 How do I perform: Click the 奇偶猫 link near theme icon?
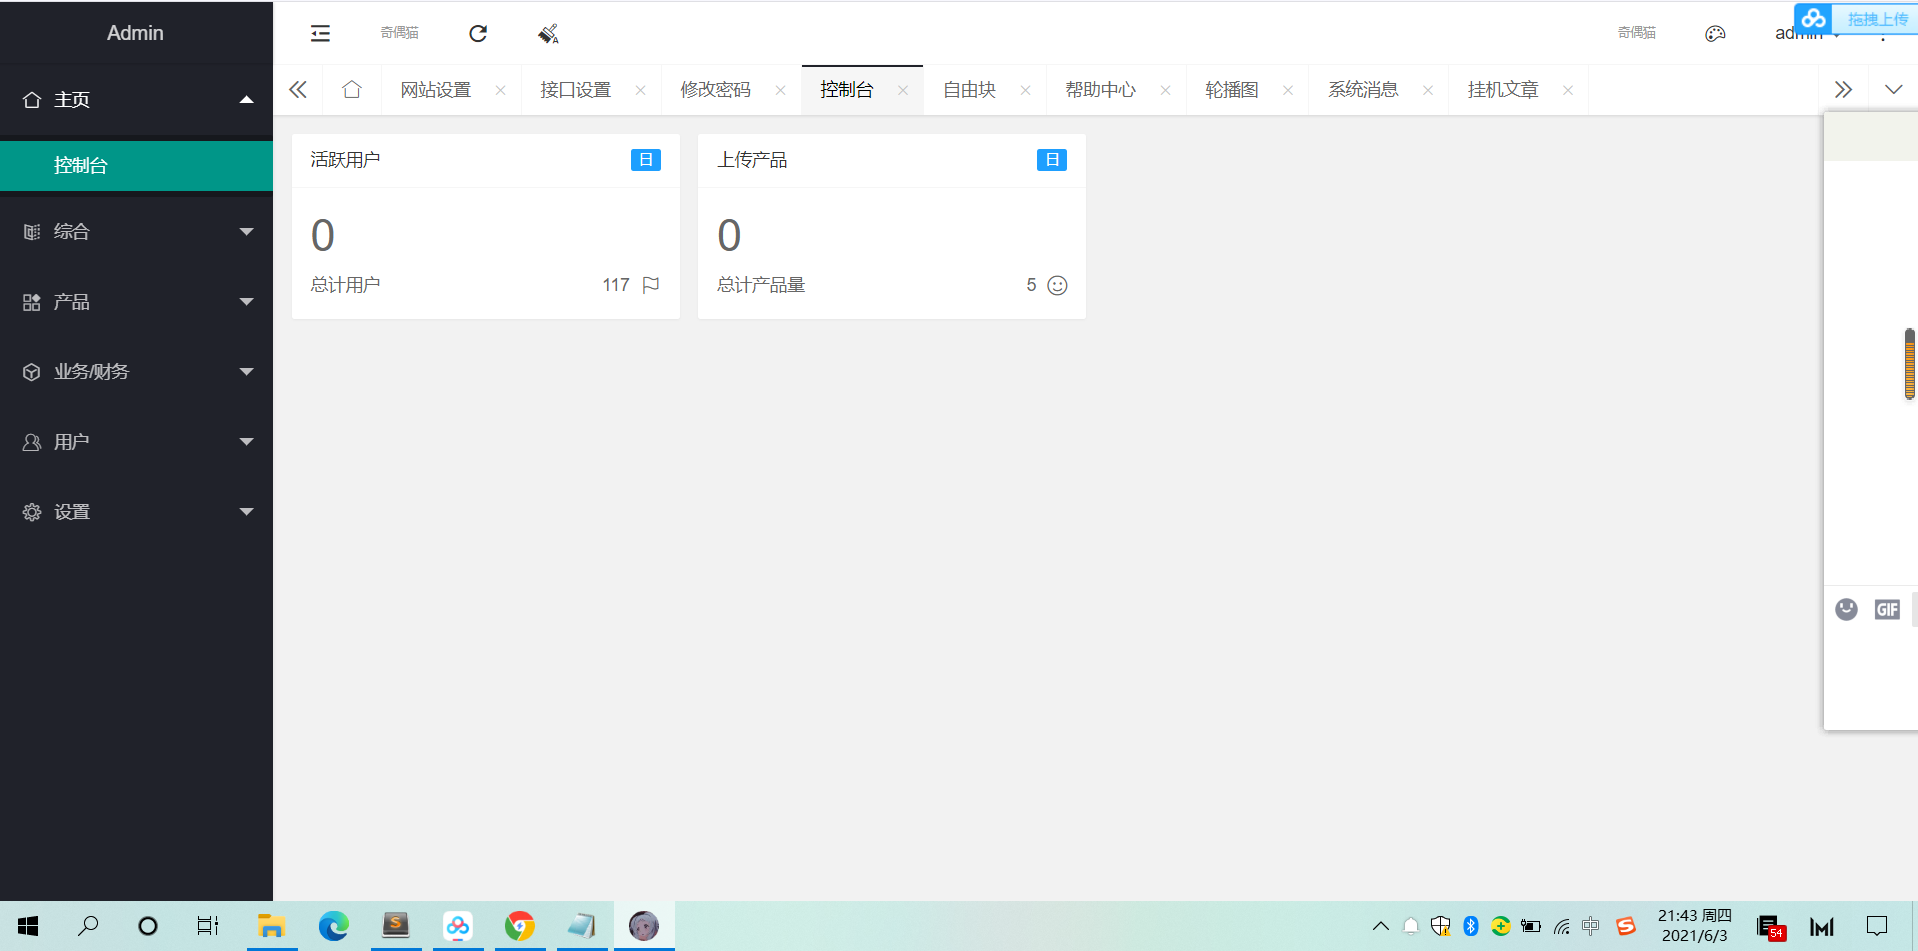pyautogui.click(x=1637, y=33)
